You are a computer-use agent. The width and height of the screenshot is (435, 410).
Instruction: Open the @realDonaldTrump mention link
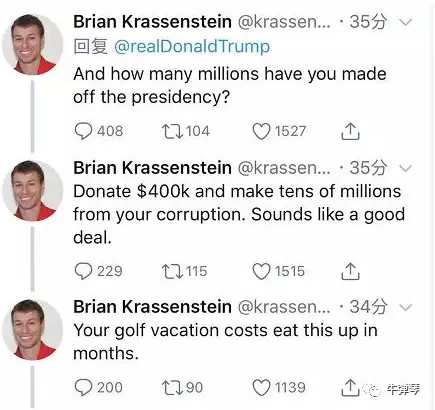click(192, 46)
